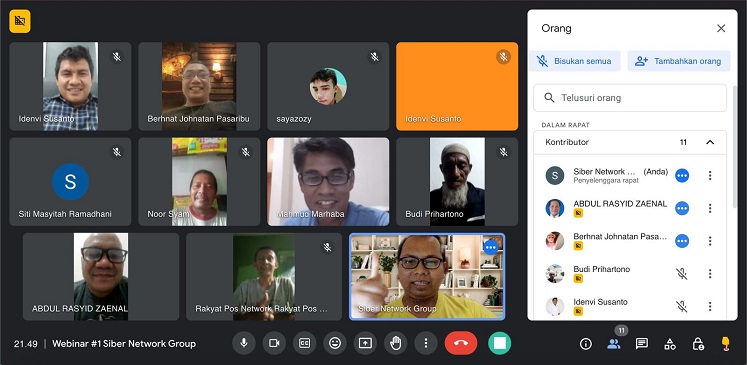
Task: Open more actions for Budi Prihartono in list
Action: point(710,274)
